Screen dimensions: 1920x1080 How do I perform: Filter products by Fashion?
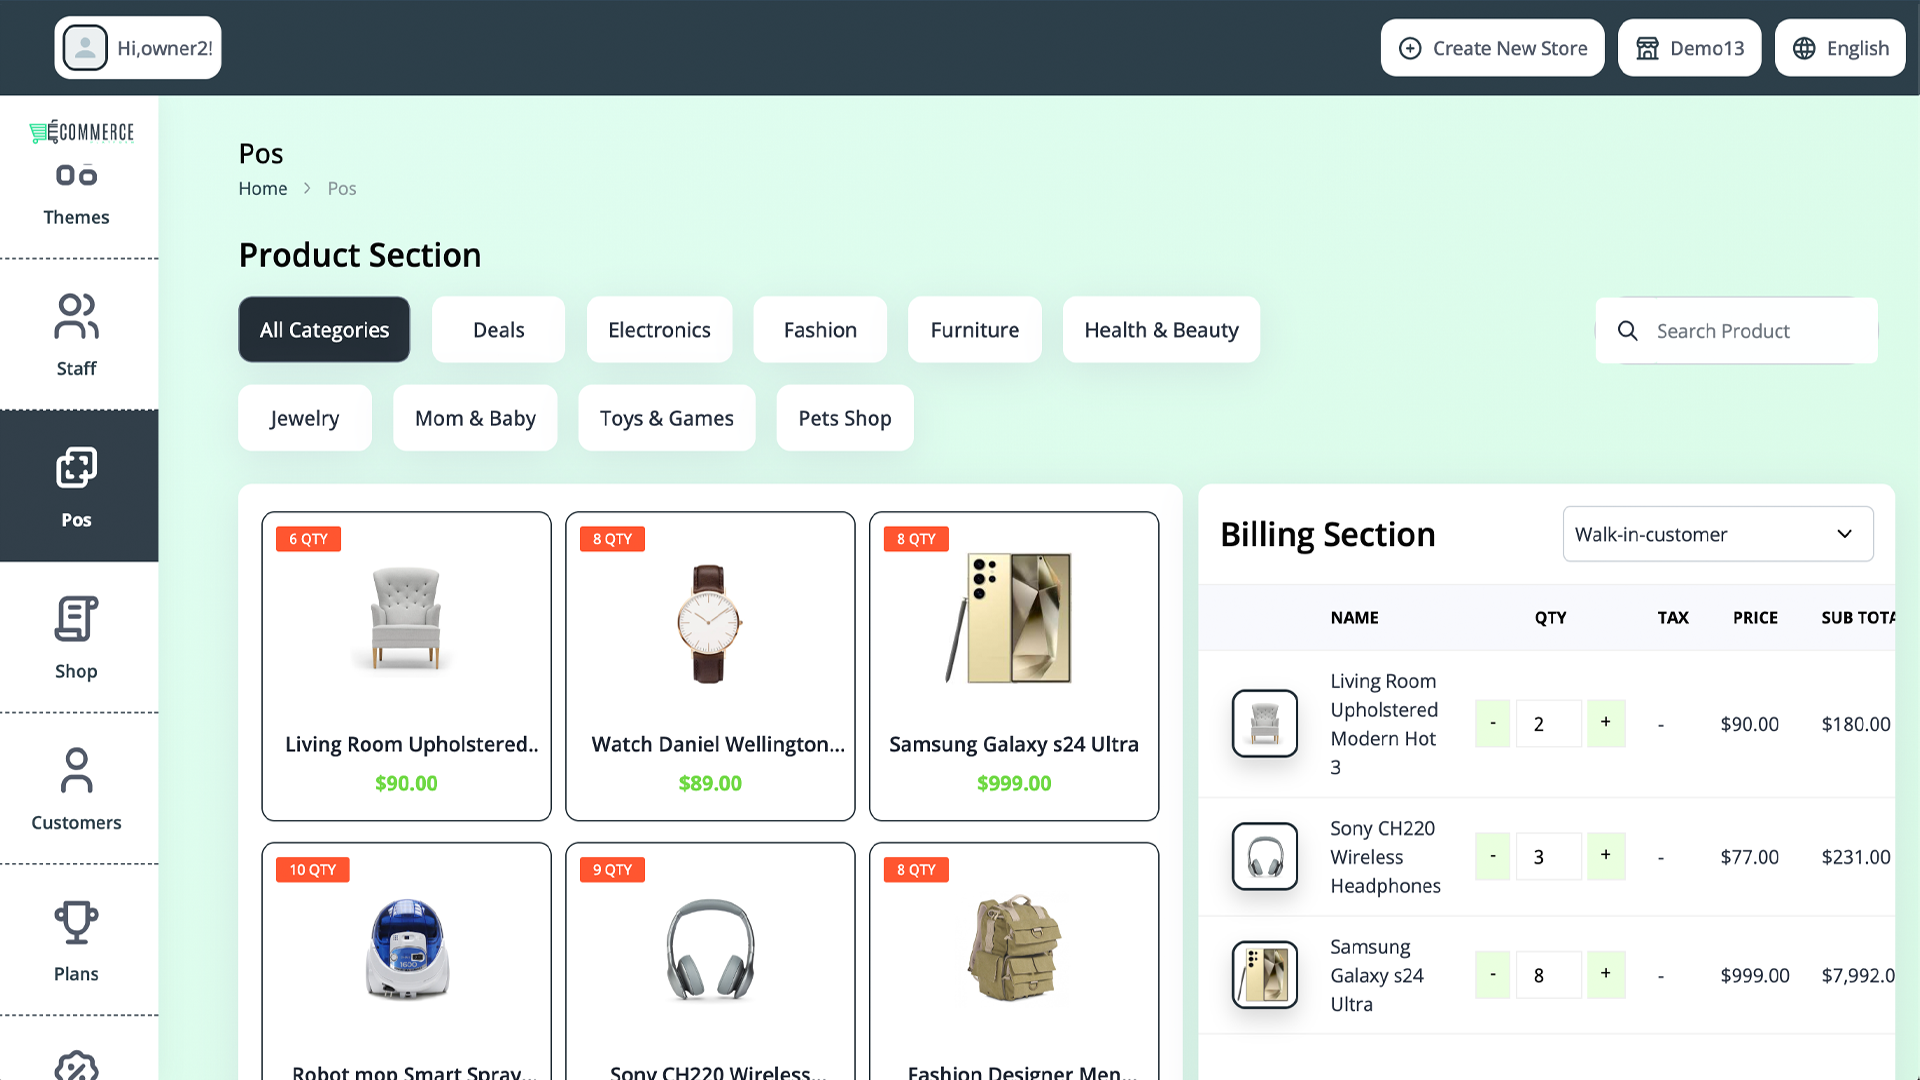click(x=820, y=330)
